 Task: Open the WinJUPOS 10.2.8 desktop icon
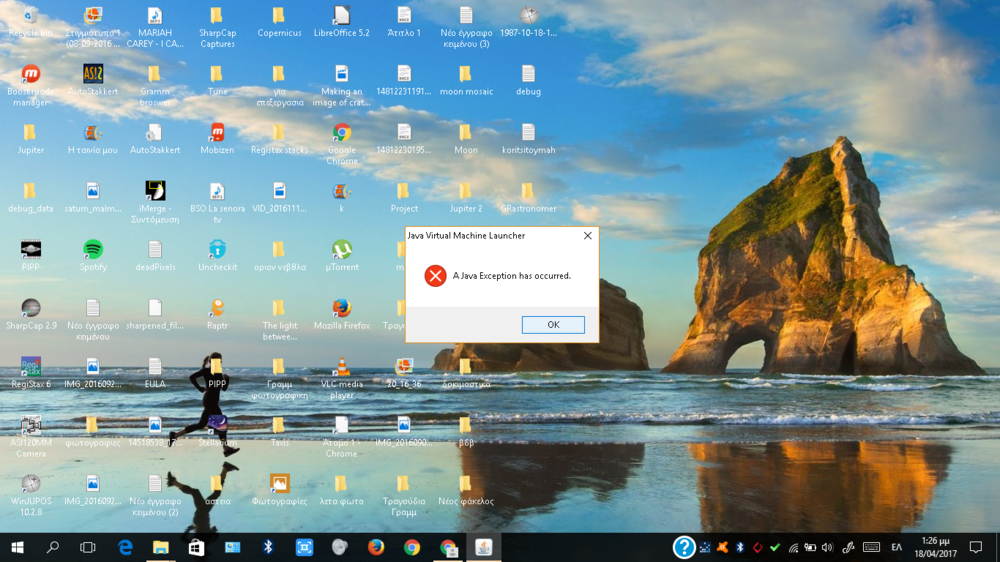pyautogui.click(x=31, y=484)
